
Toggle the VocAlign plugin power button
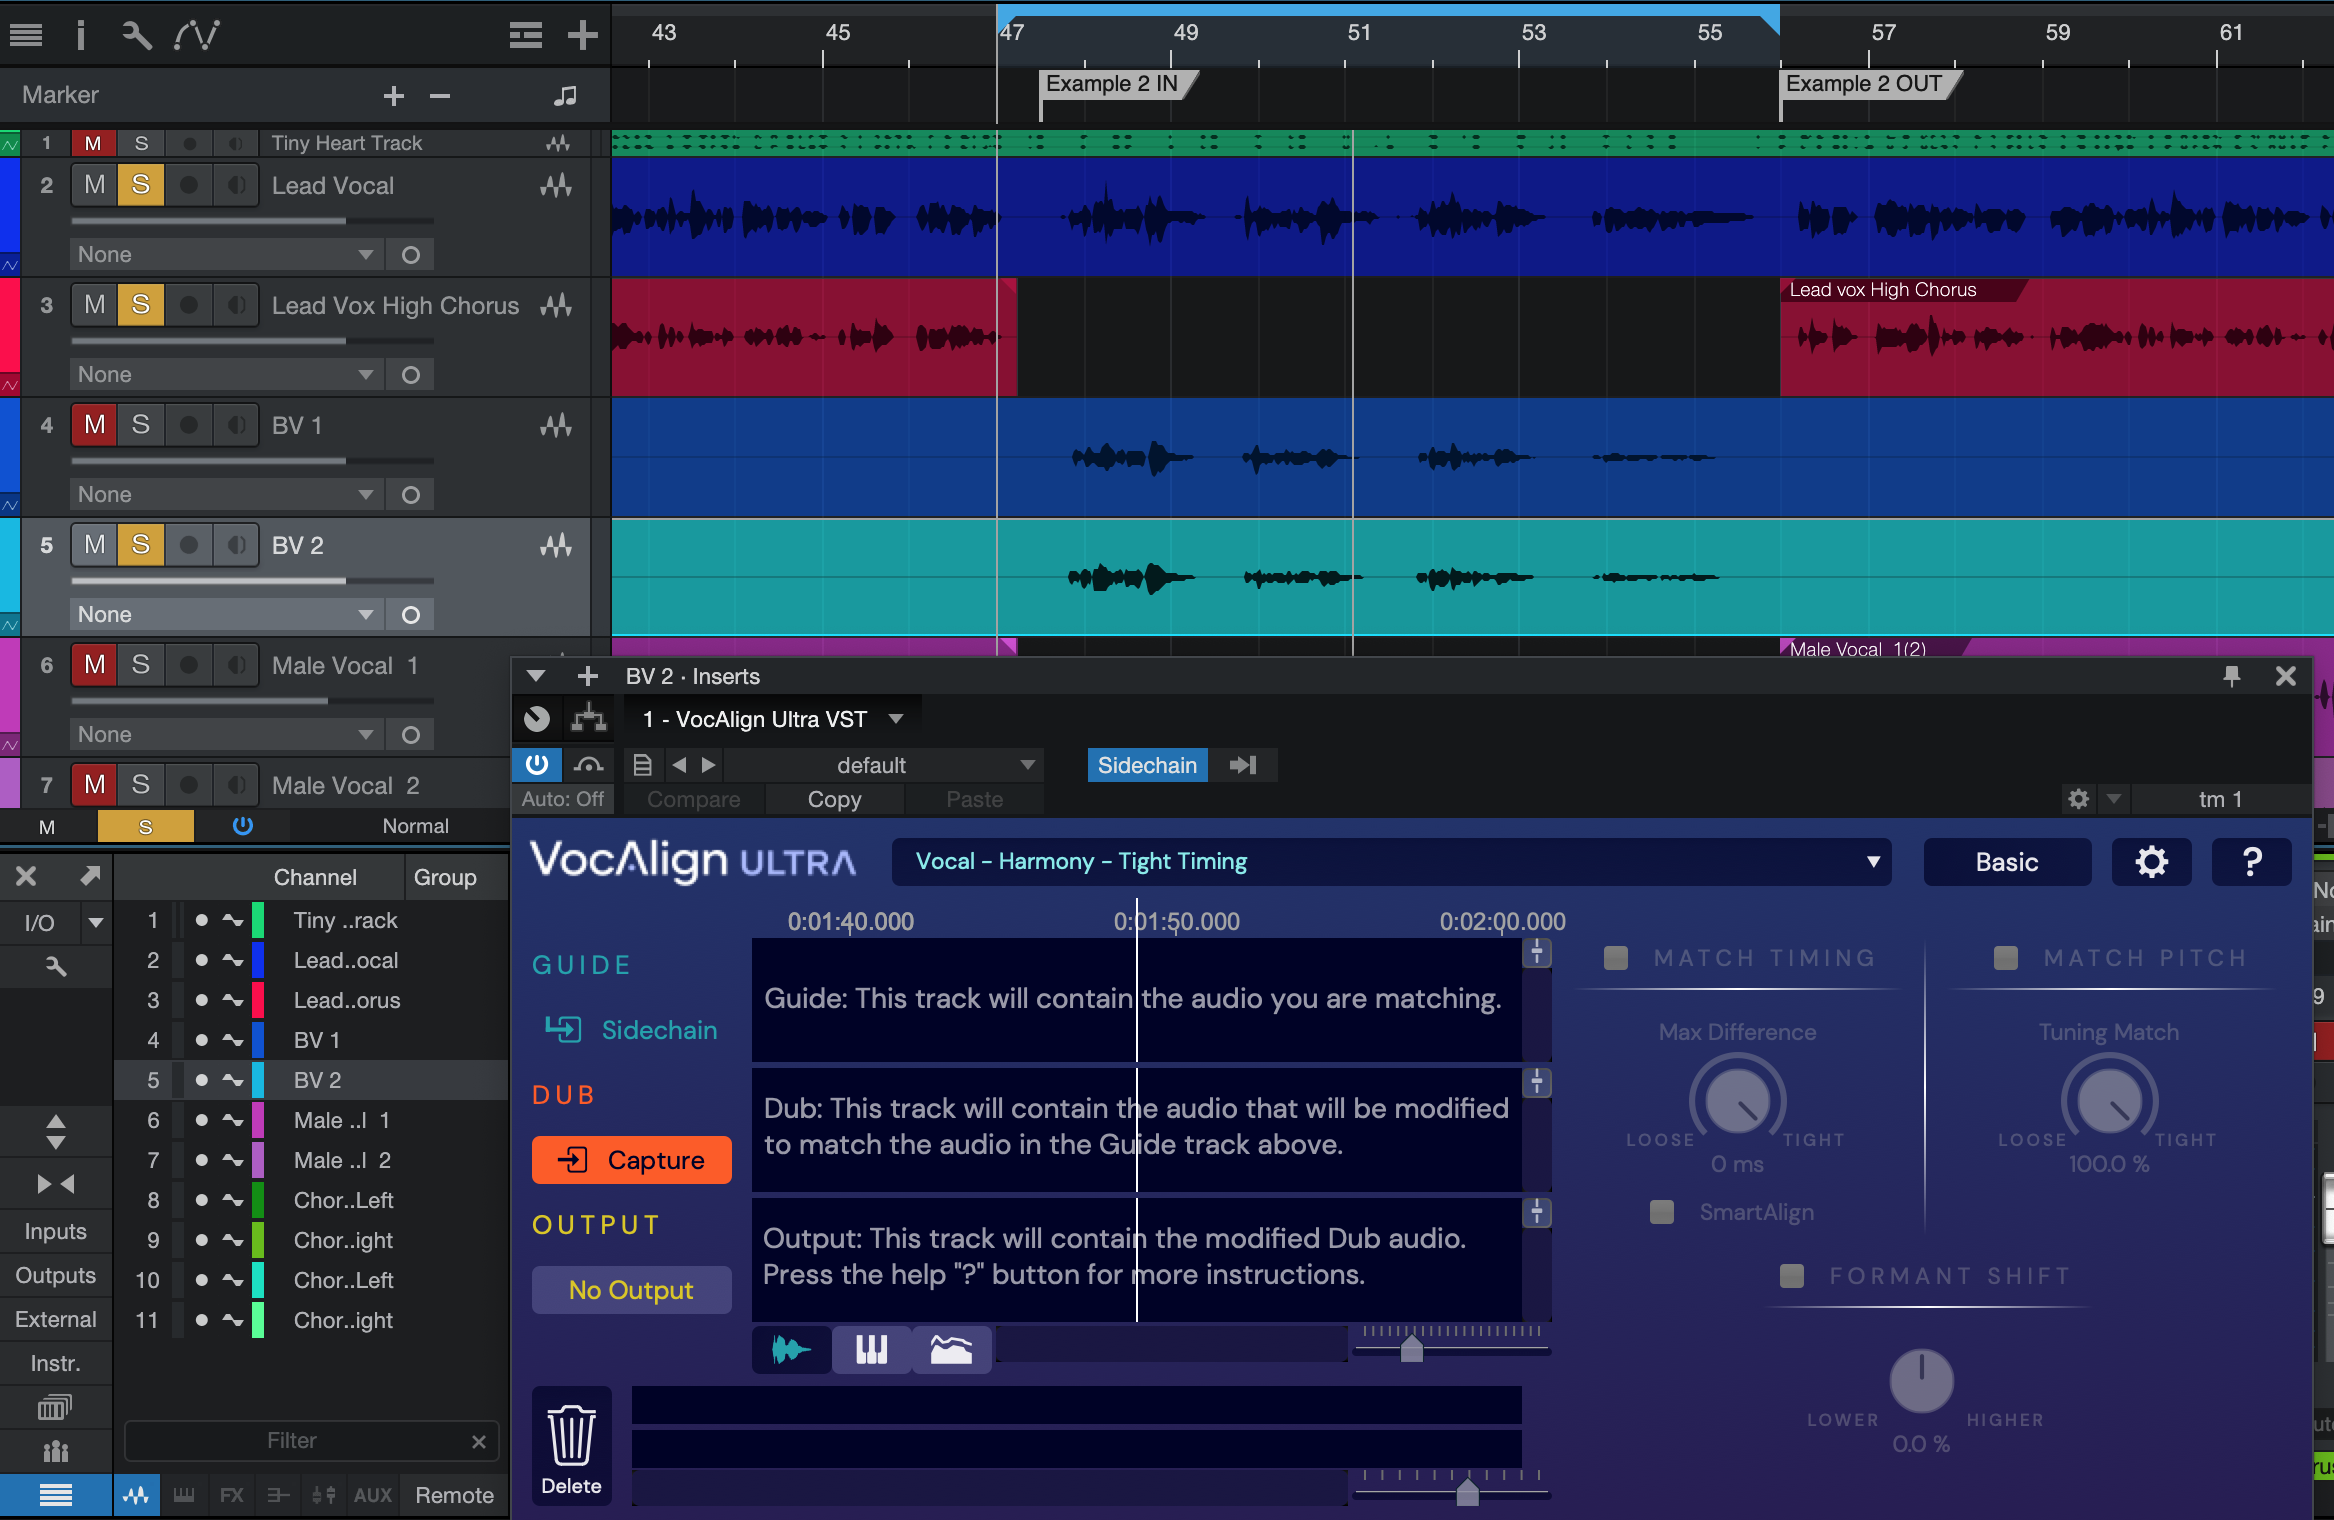pos(537,765)
